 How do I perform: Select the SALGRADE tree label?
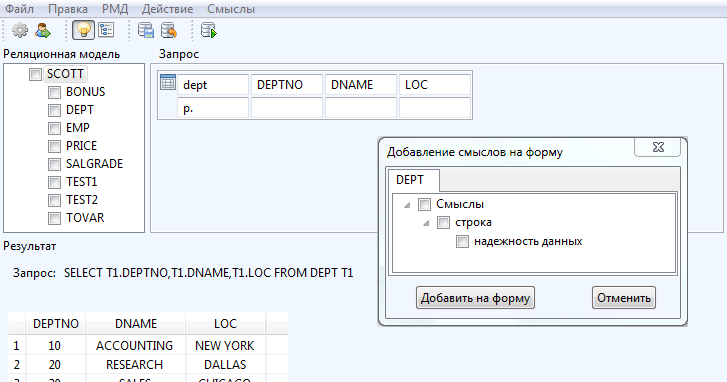95,164
